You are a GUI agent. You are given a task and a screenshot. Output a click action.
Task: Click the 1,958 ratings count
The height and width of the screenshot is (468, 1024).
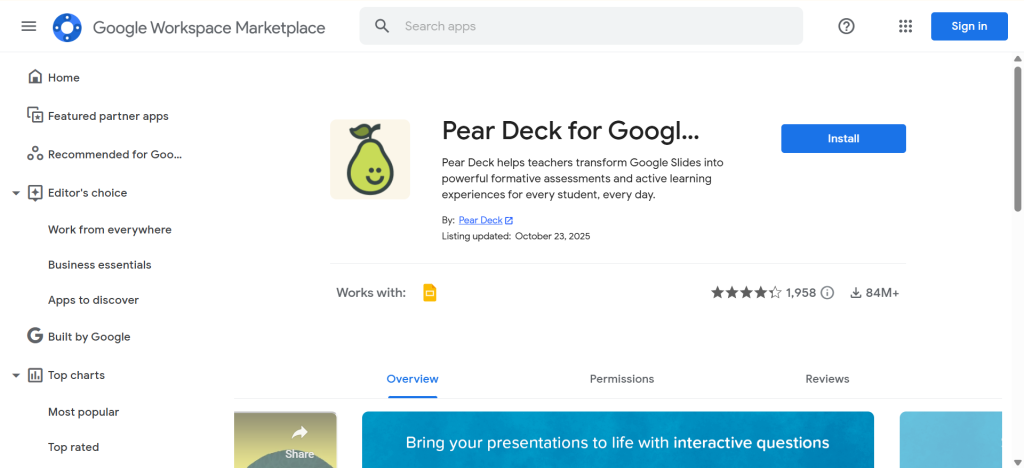click(x=801, y=293)
